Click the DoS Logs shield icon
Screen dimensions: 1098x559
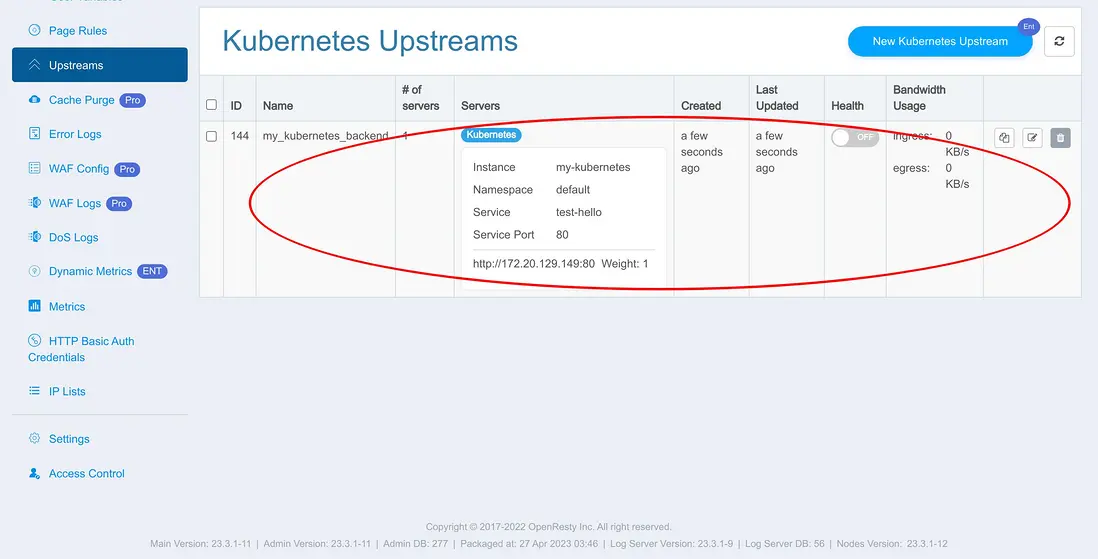[34, 237]
